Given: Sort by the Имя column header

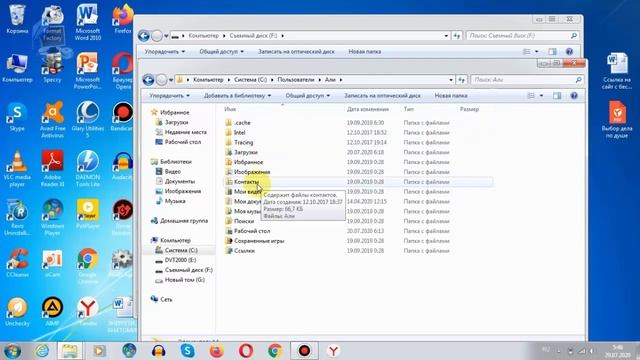Looking at the screenshot, I should click(230, 109).
